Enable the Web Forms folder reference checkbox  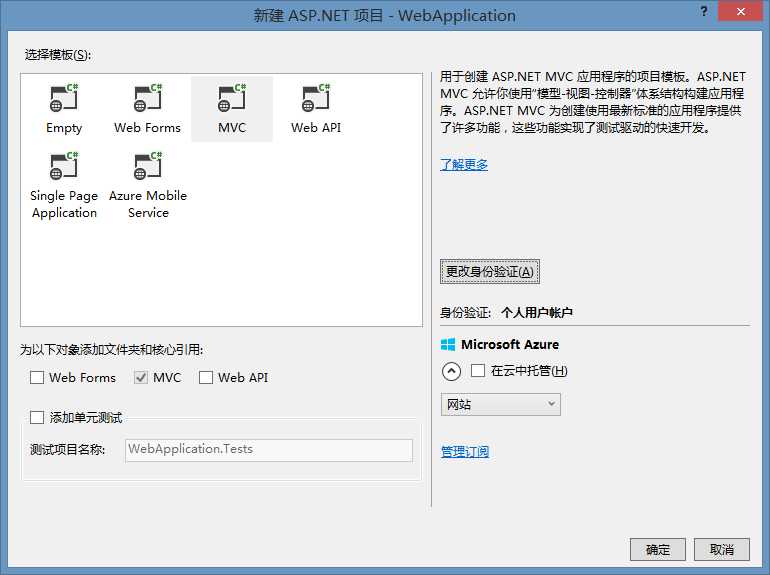point(37,378)
